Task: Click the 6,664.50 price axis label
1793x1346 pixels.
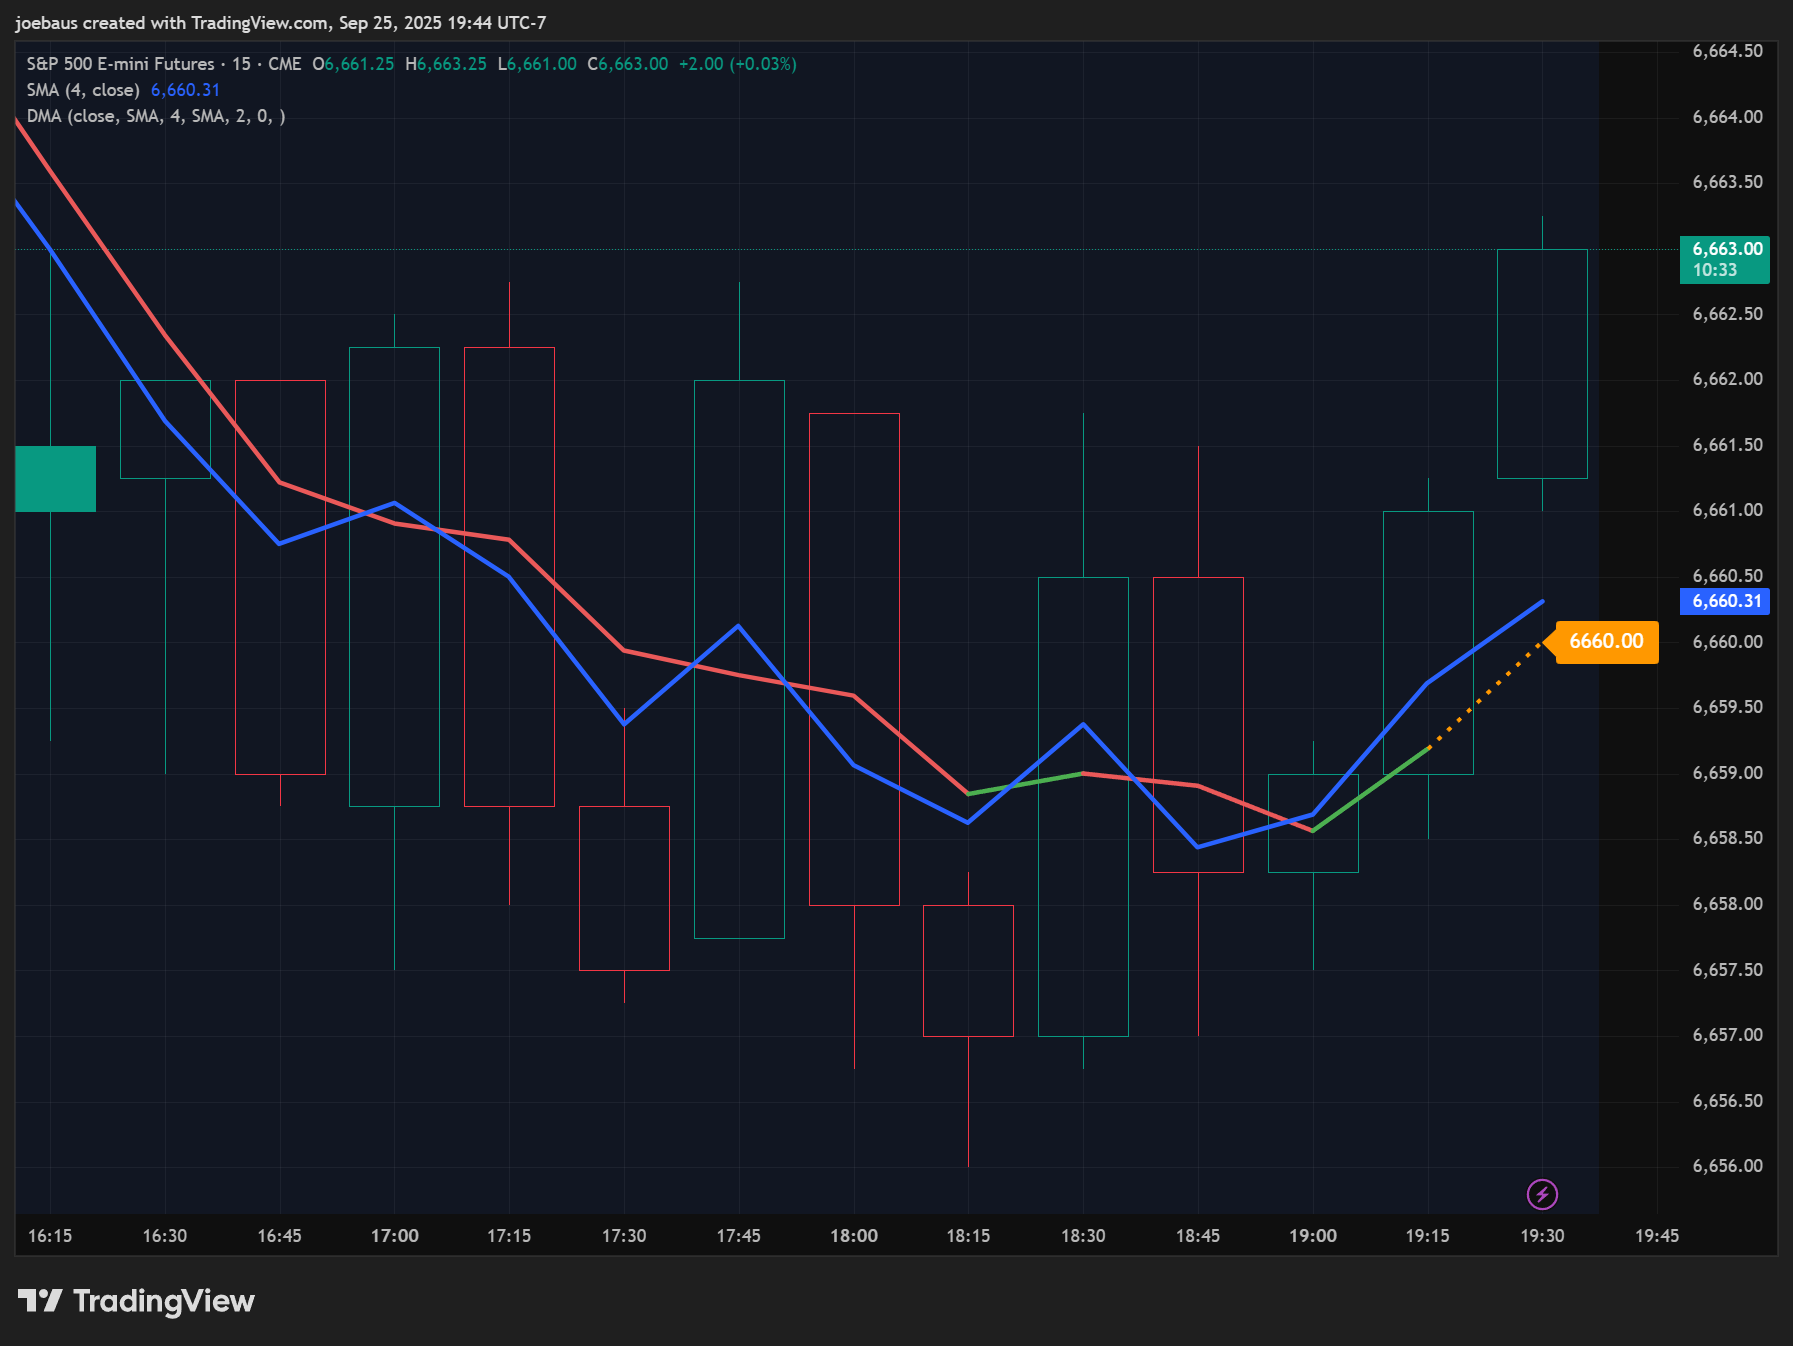Action: [x=1727, y=51]
